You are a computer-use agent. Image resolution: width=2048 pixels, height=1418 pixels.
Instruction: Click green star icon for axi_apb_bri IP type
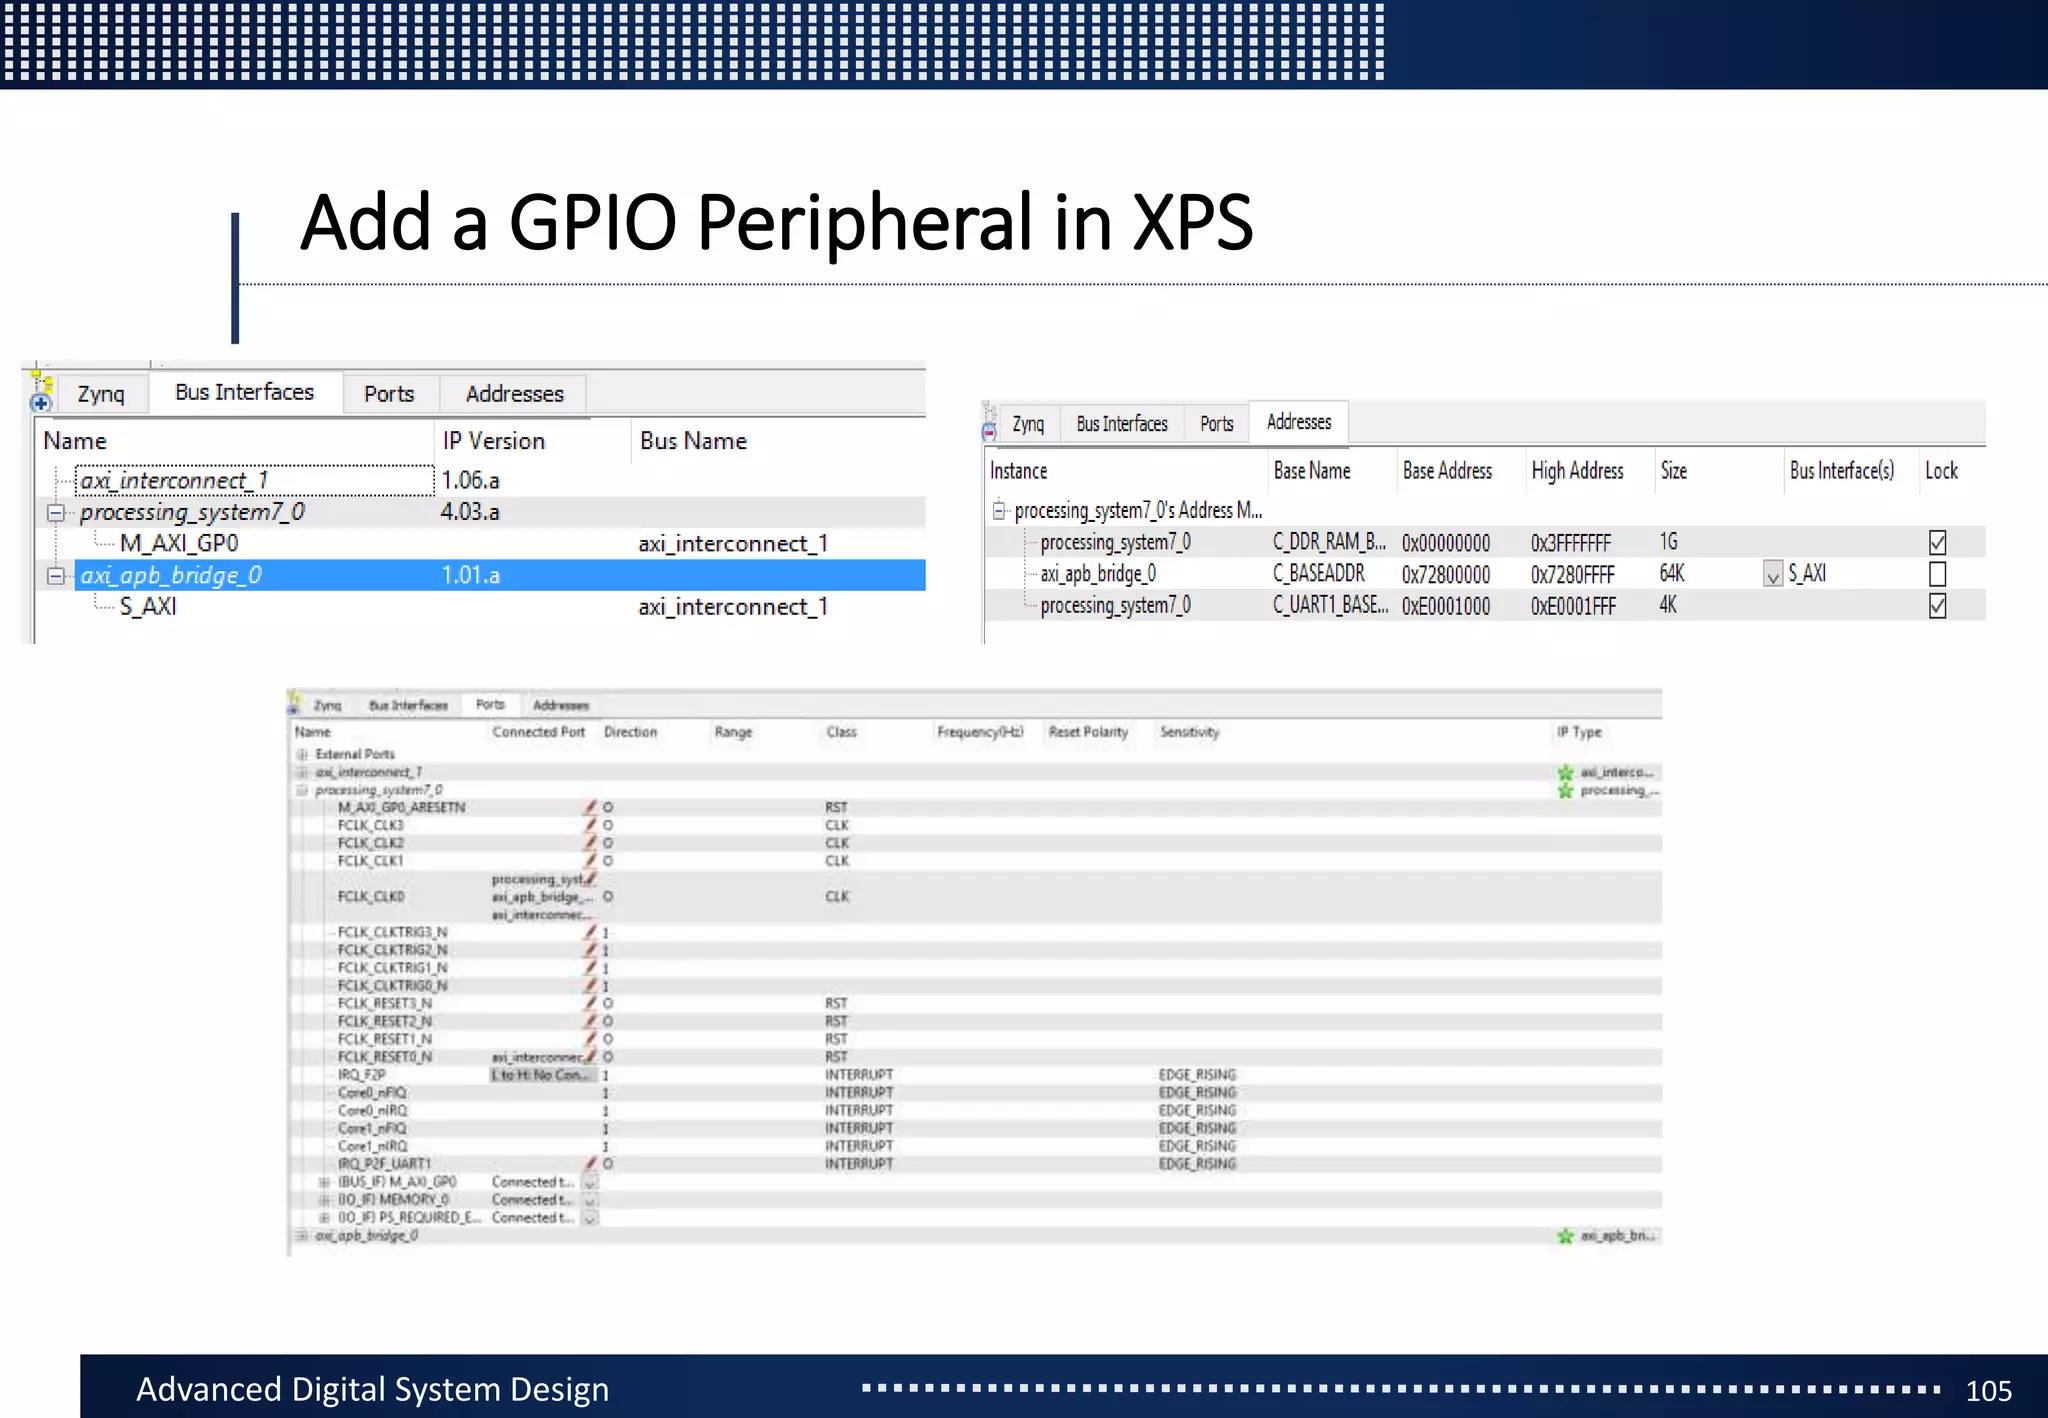click(1565, 1236)
